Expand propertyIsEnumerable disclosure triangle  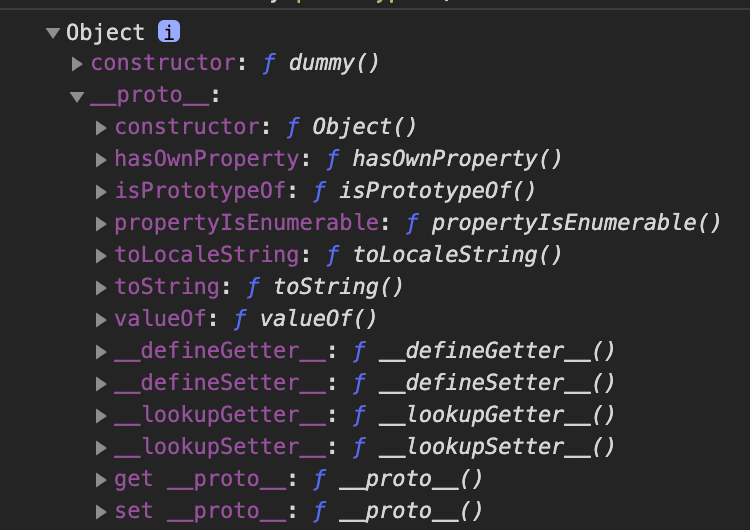pyautogui.click(x=101, y=224)
